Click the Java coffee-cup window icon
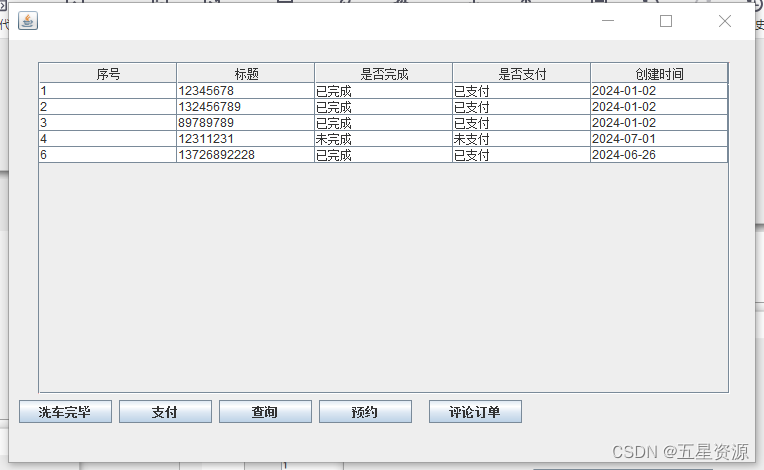The image size is (764, 470). click(28, 21)
